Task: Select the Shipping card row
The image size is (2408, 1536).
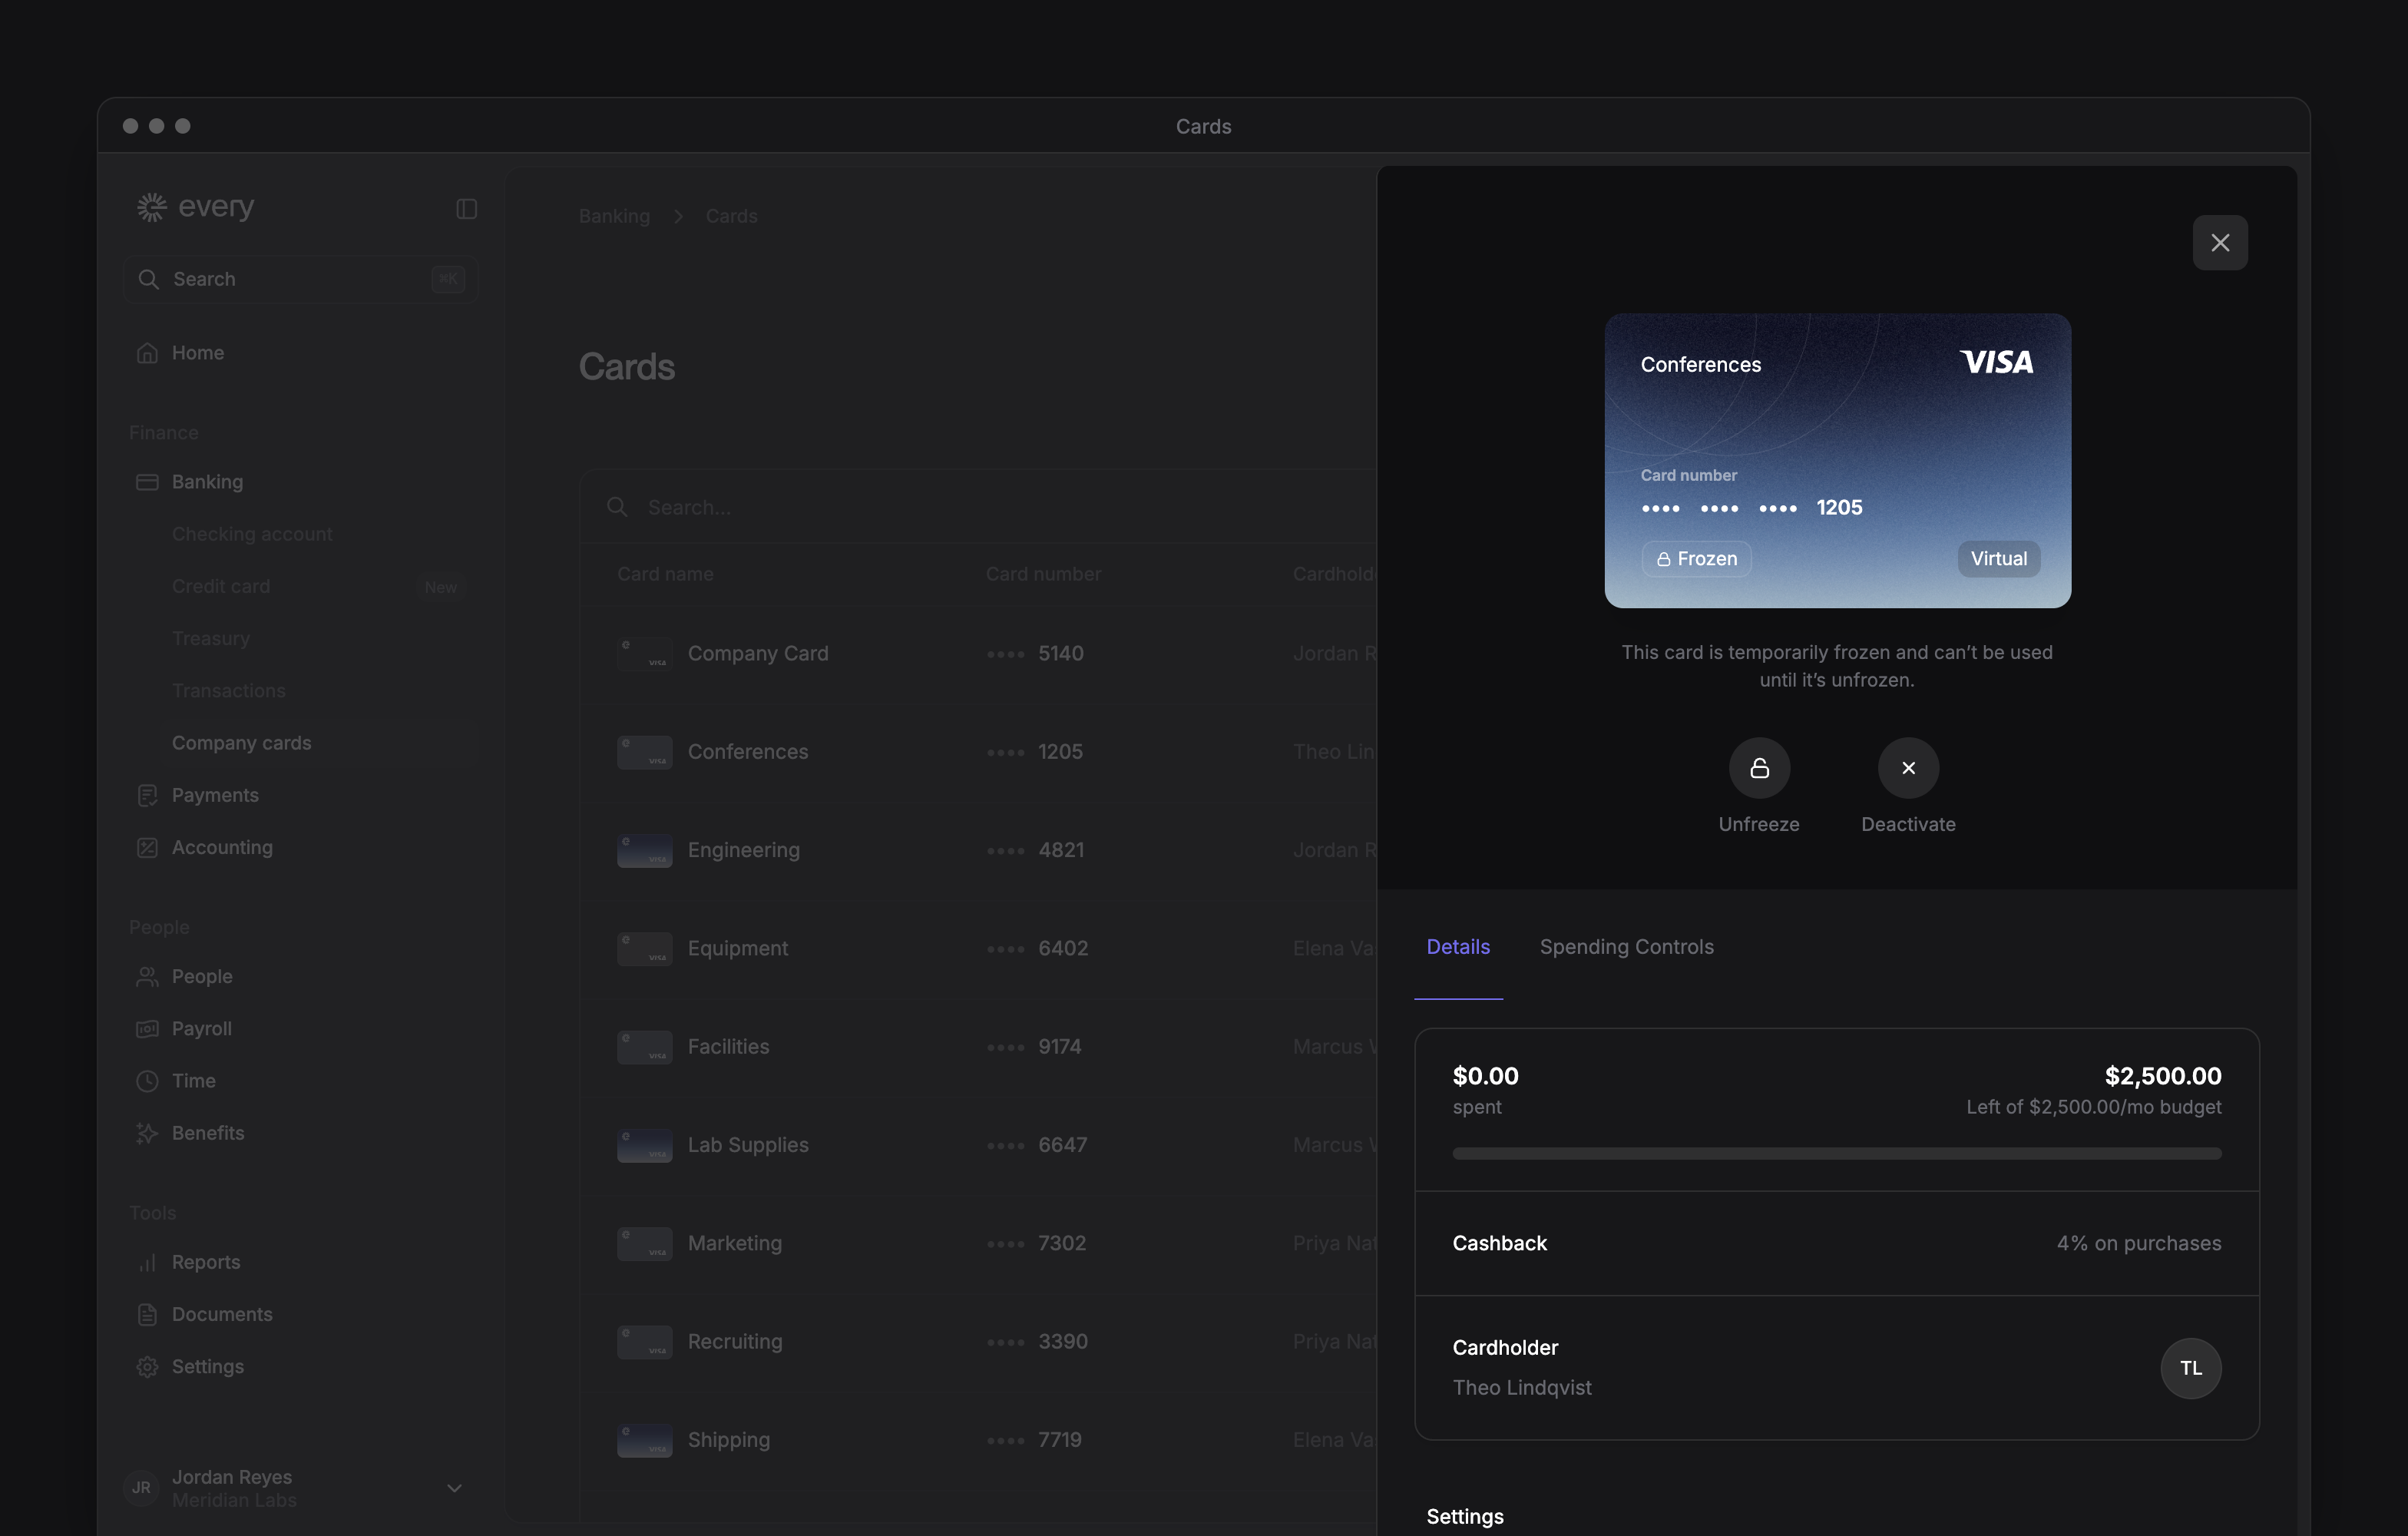Action: click(980, 1440)
